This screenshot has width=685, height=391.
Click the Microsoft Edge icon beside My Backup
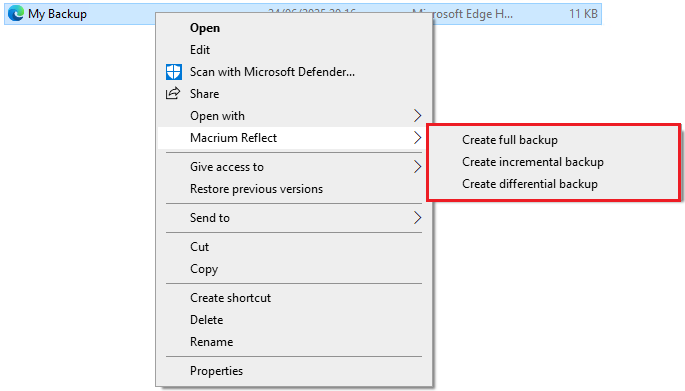coord(16,14)
